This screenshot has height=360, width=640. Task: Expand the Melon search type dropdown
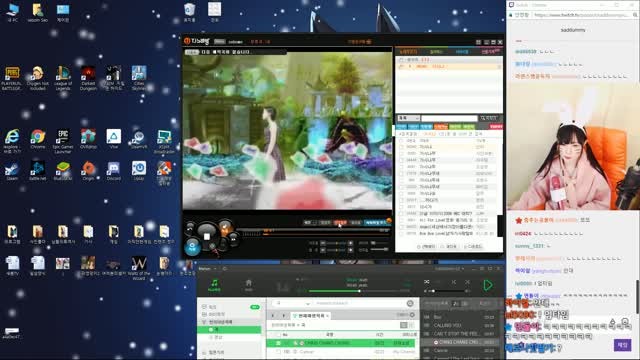click(x=292, y=304)
